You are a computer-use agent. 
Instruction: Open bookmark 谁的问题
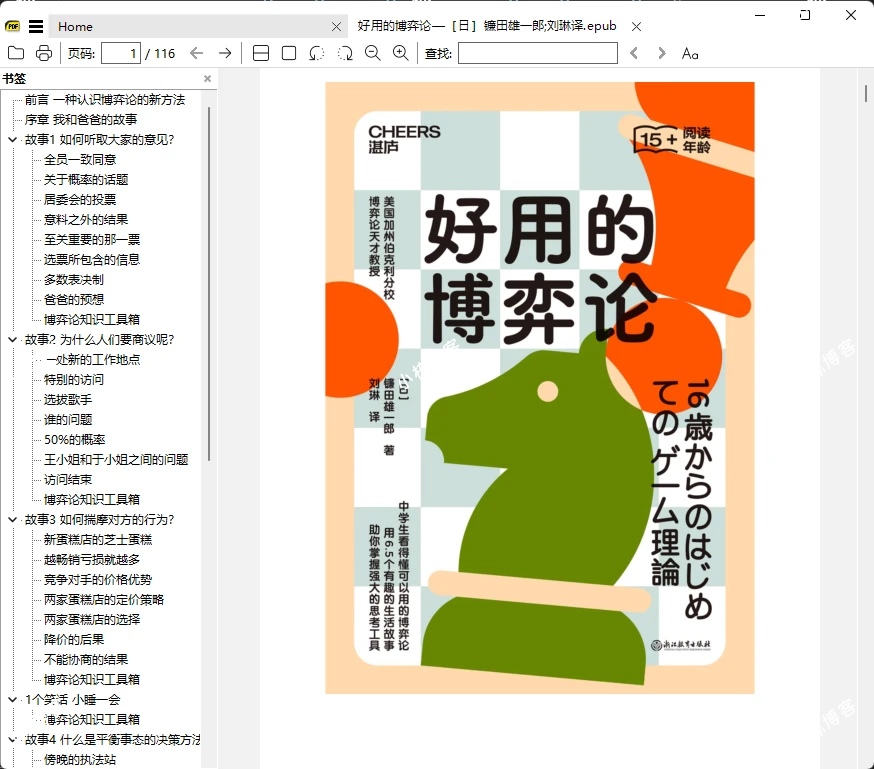(x=68, y=420)
